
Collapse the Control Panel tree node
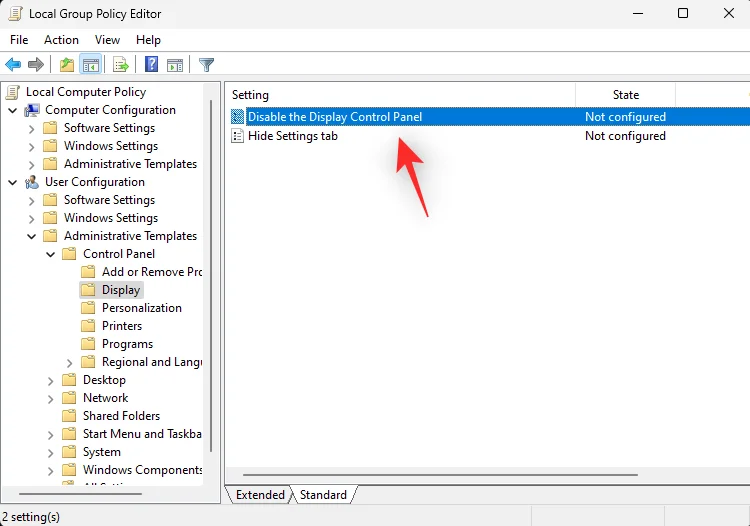50,254
